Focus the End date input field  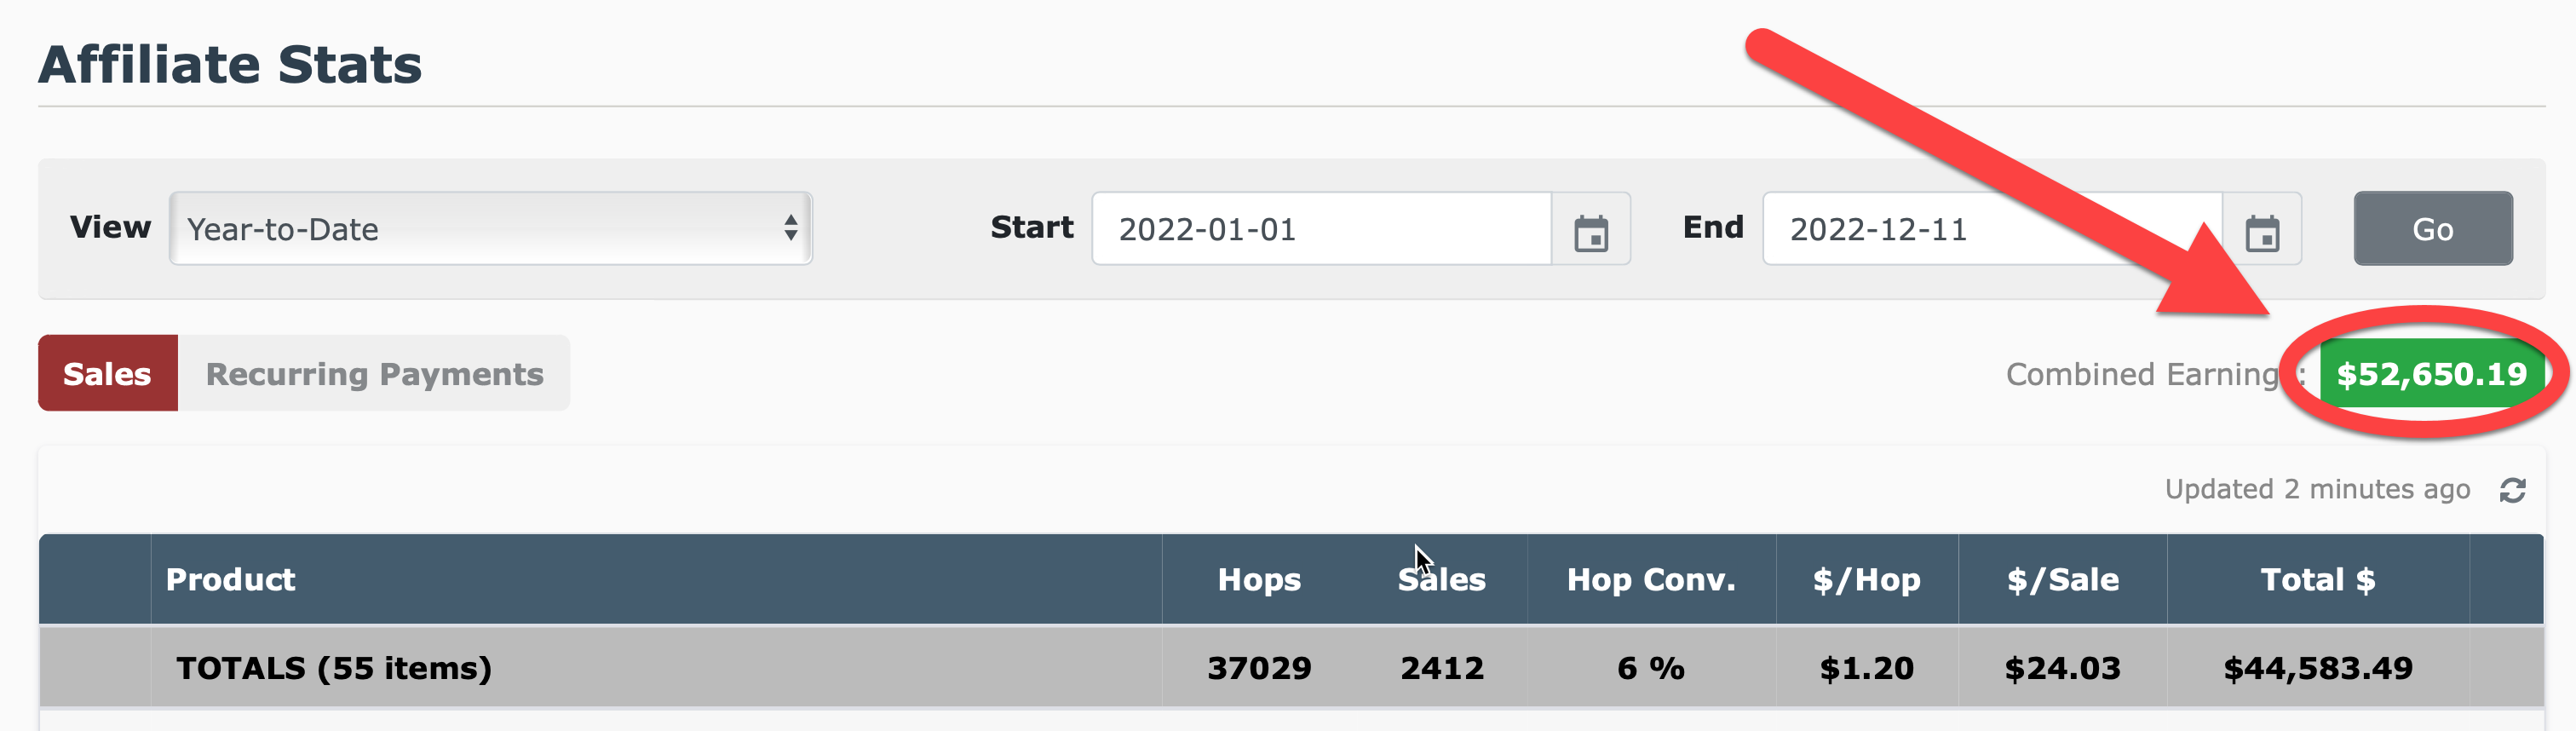(x=1992, y=229)
